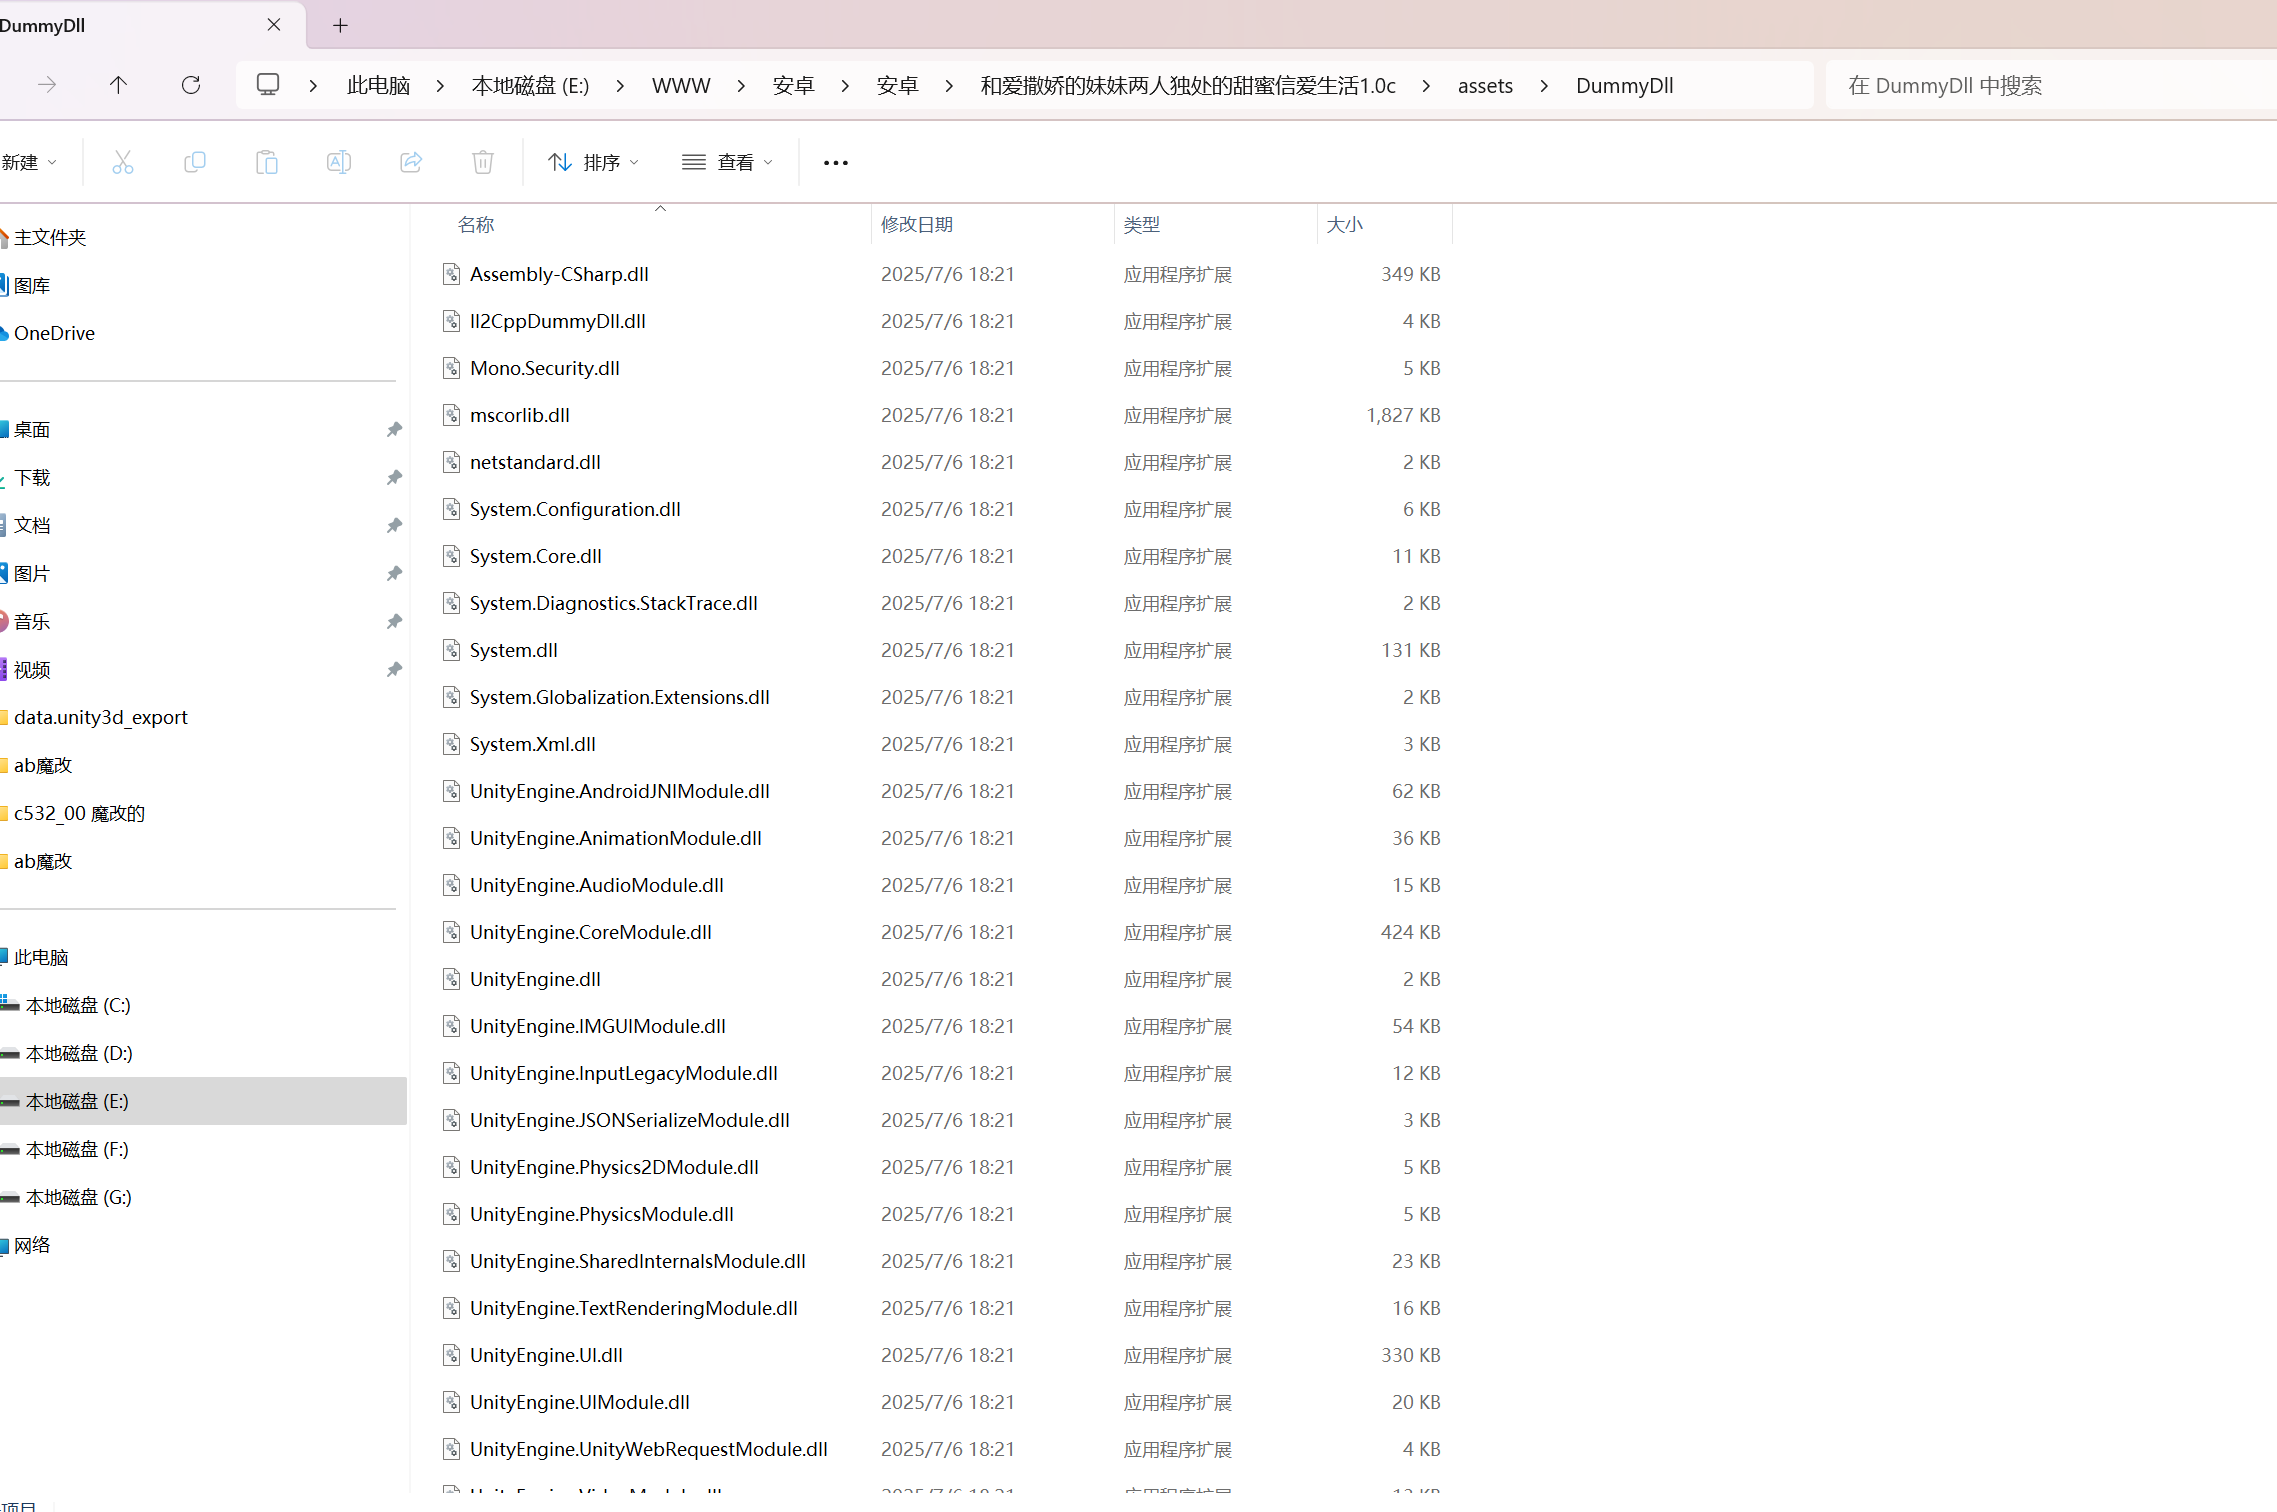Open the three-dot more options menu
The image size is (2277, 1512).
(x=836, y=162)
